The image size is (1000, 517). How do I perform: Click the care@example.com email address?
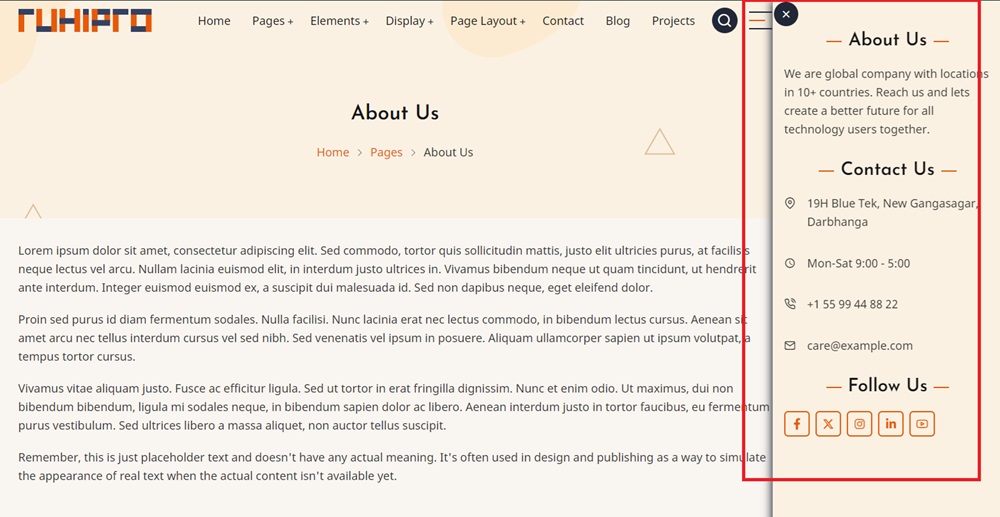[x=860, y=346]
